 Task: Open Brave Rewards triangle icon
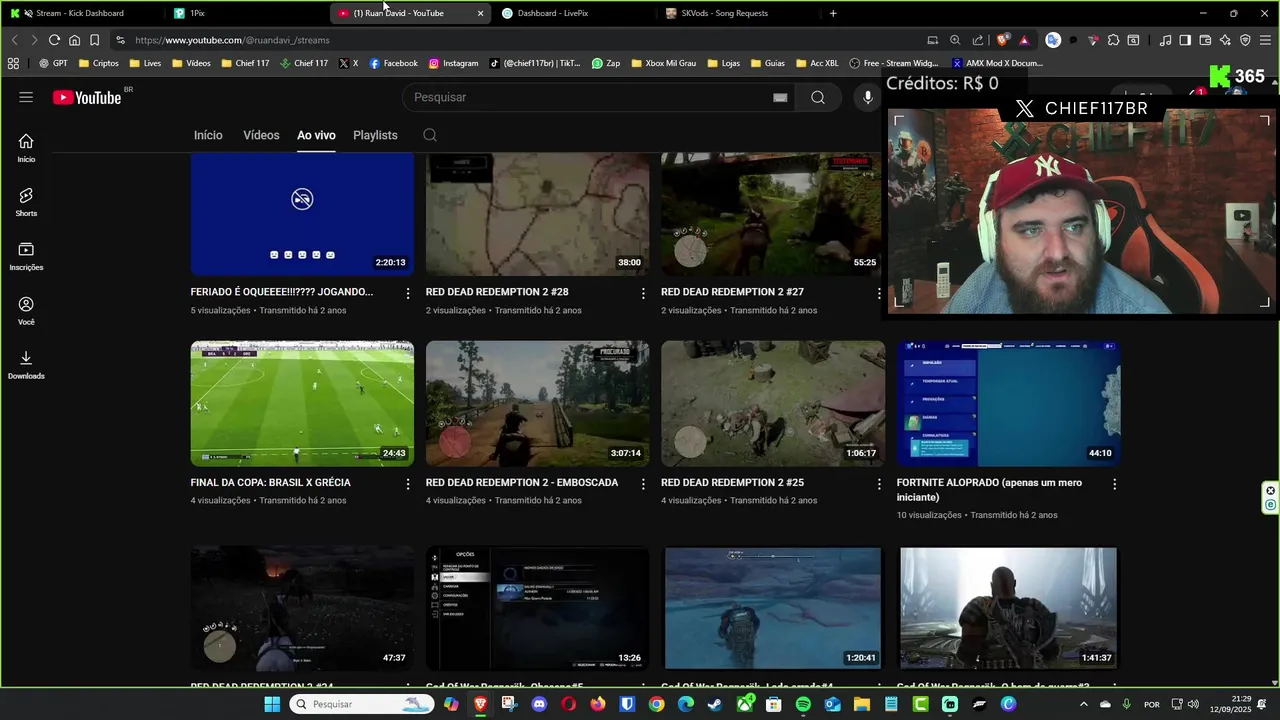pos(1025,40)
